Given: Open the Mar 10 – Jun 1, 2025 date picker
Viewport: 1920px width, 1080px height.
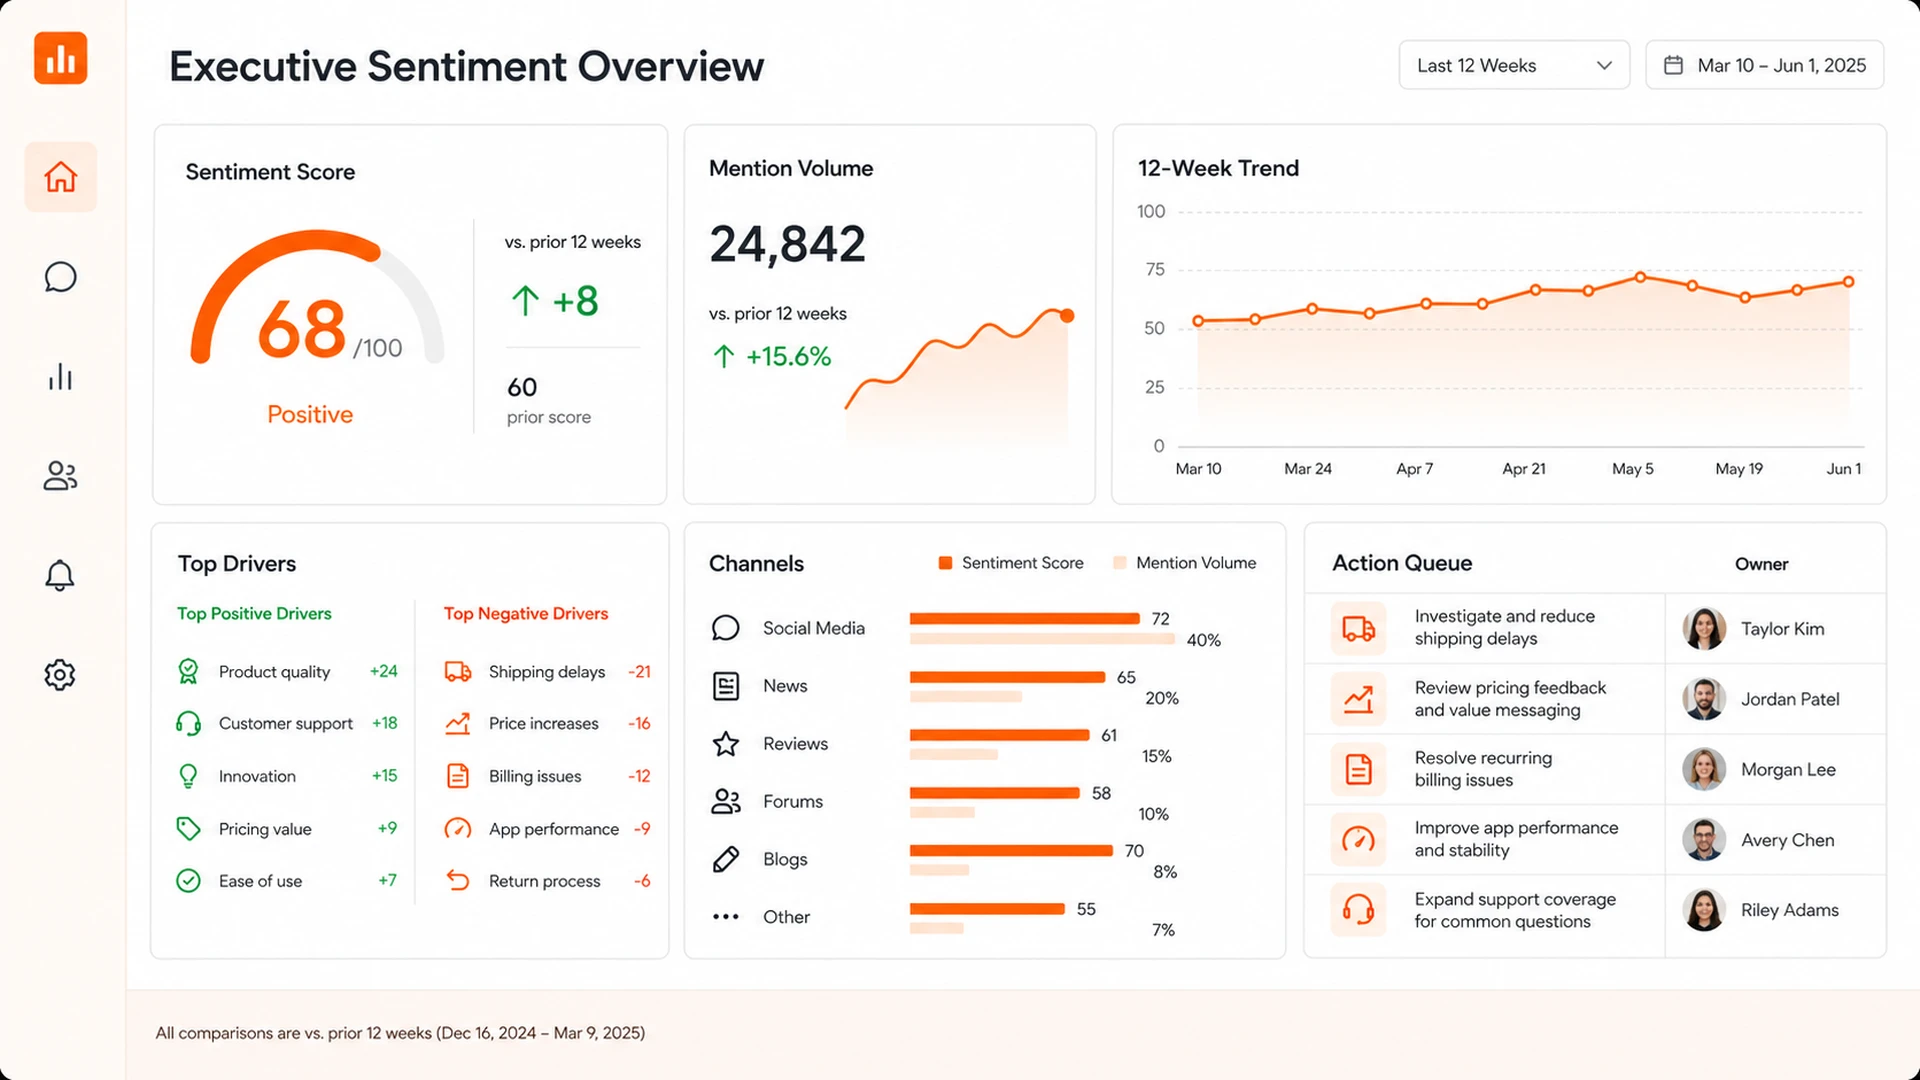Looking at the screenshot, I should coord(1765,65).
